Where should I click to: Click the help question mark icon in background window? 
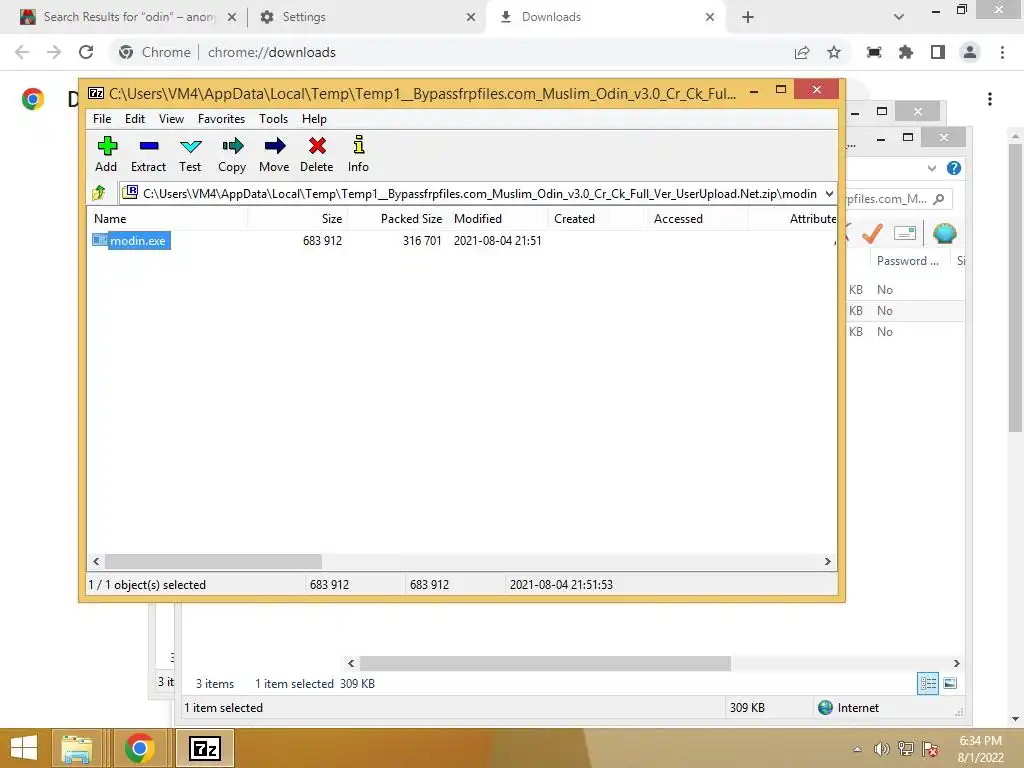pyautogui.click(x=953, y=168)
